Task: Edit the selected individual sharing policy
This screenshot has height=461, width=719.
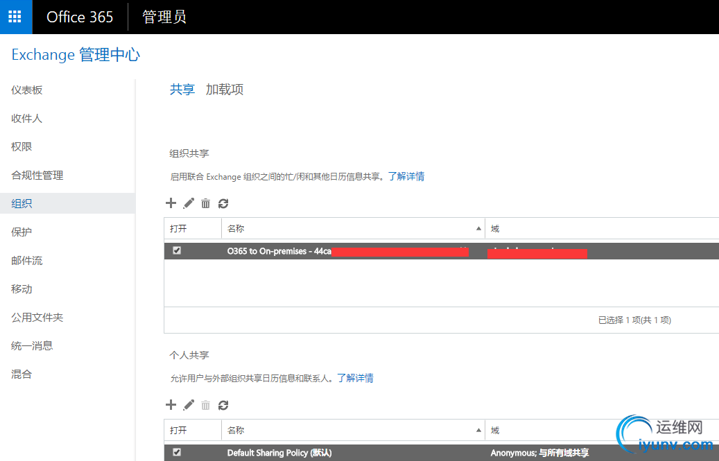Action: pos(188,405)
